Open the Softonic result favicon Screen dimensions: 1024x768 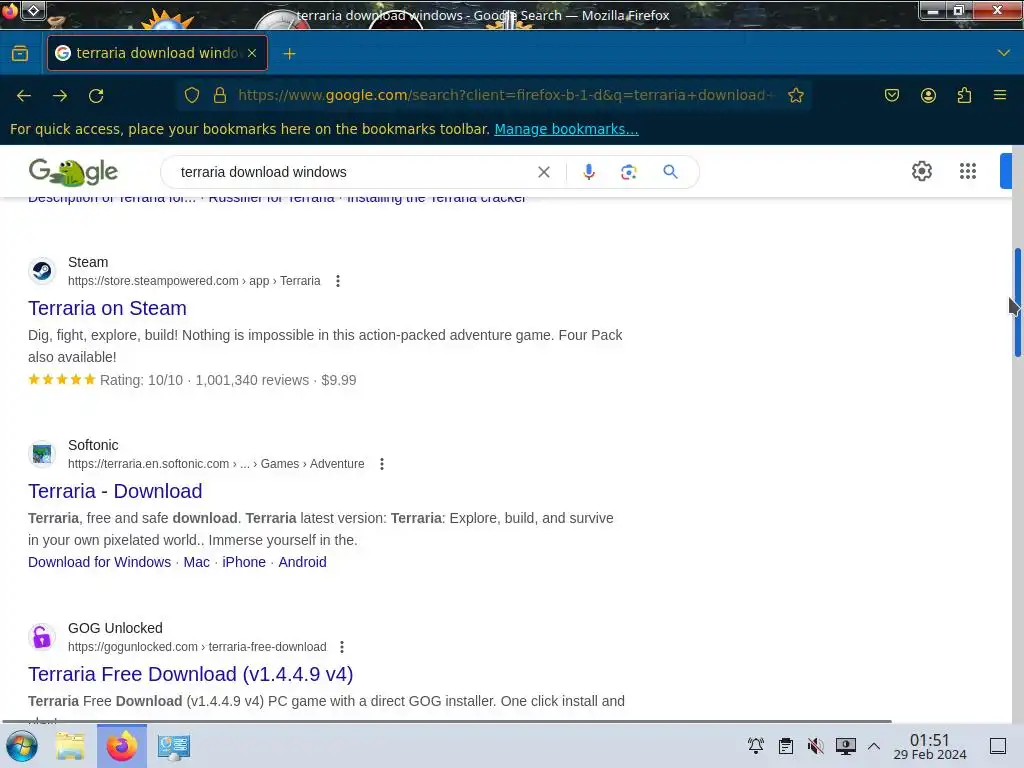click(42, 453)
